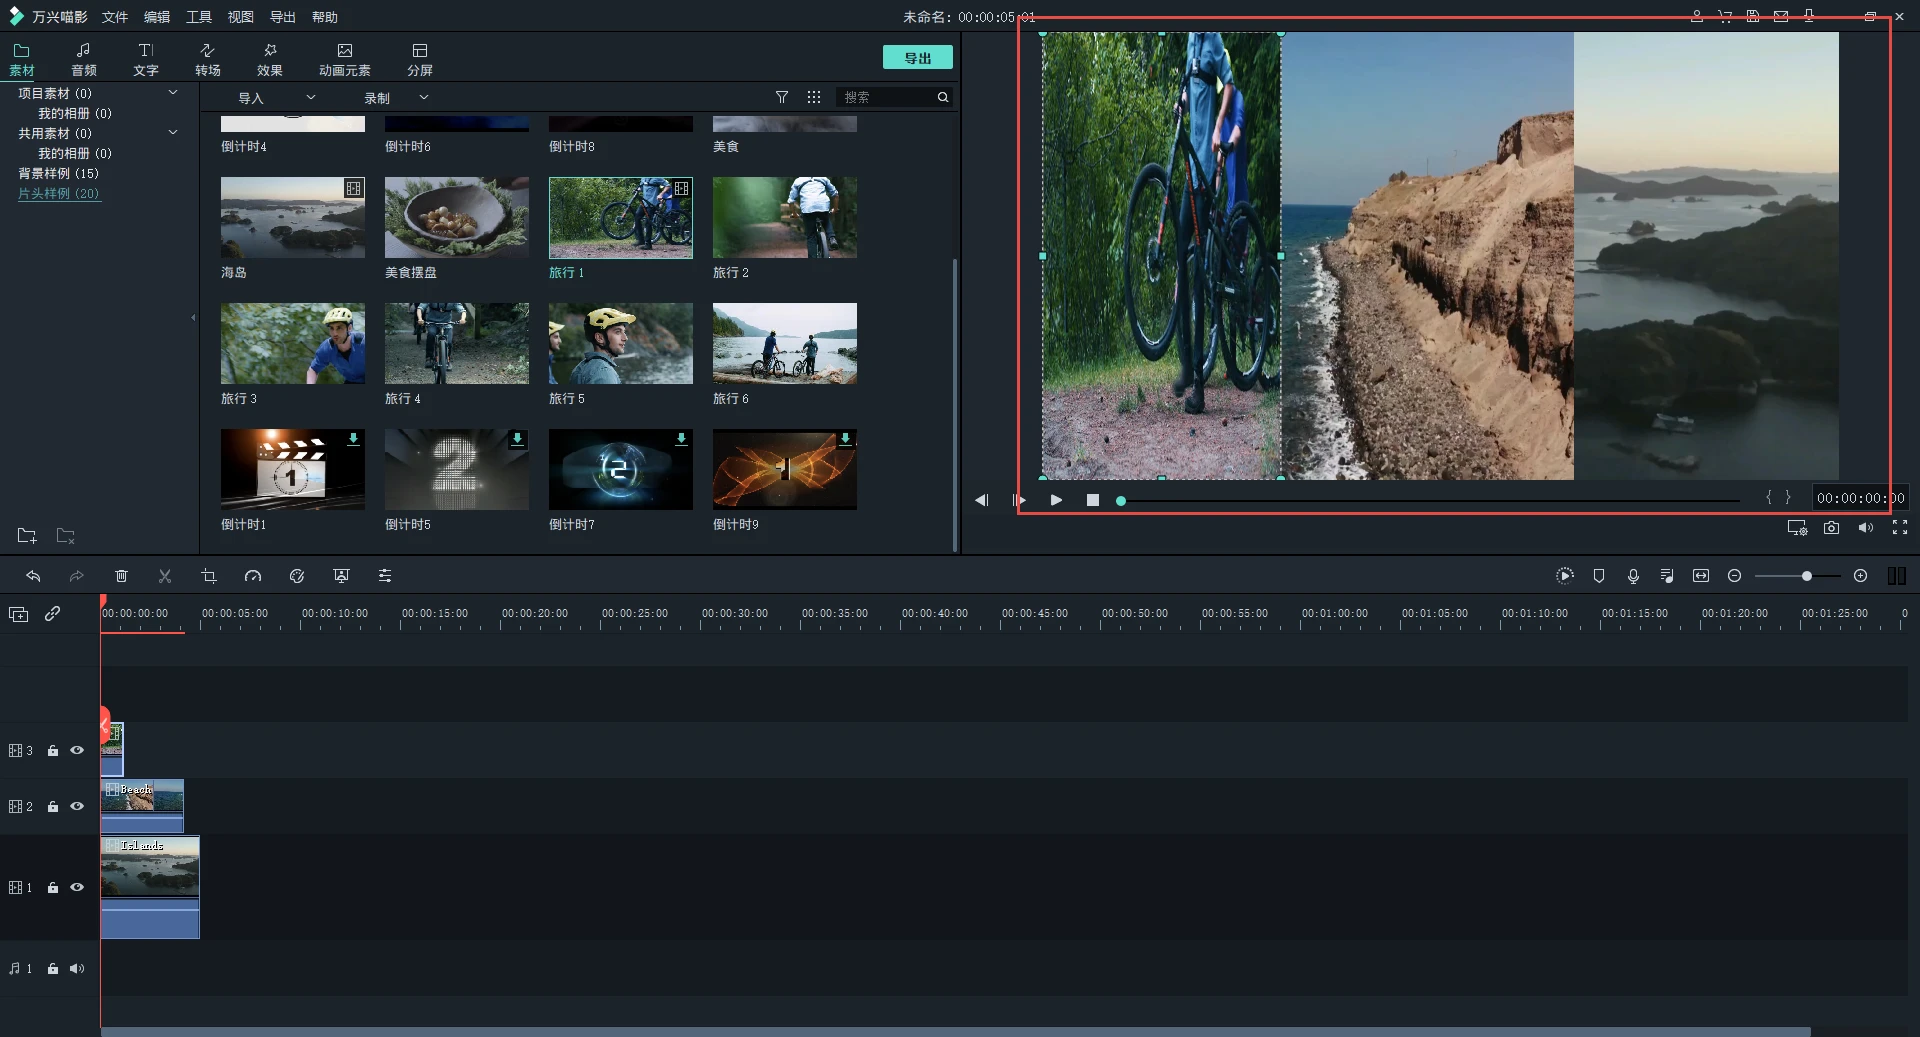Image resolution: width=1920 pixels, height=1037 pixels.
Task: Click the preview progress slider handle
Action: pyautogui.click(x=1121, y=501)
